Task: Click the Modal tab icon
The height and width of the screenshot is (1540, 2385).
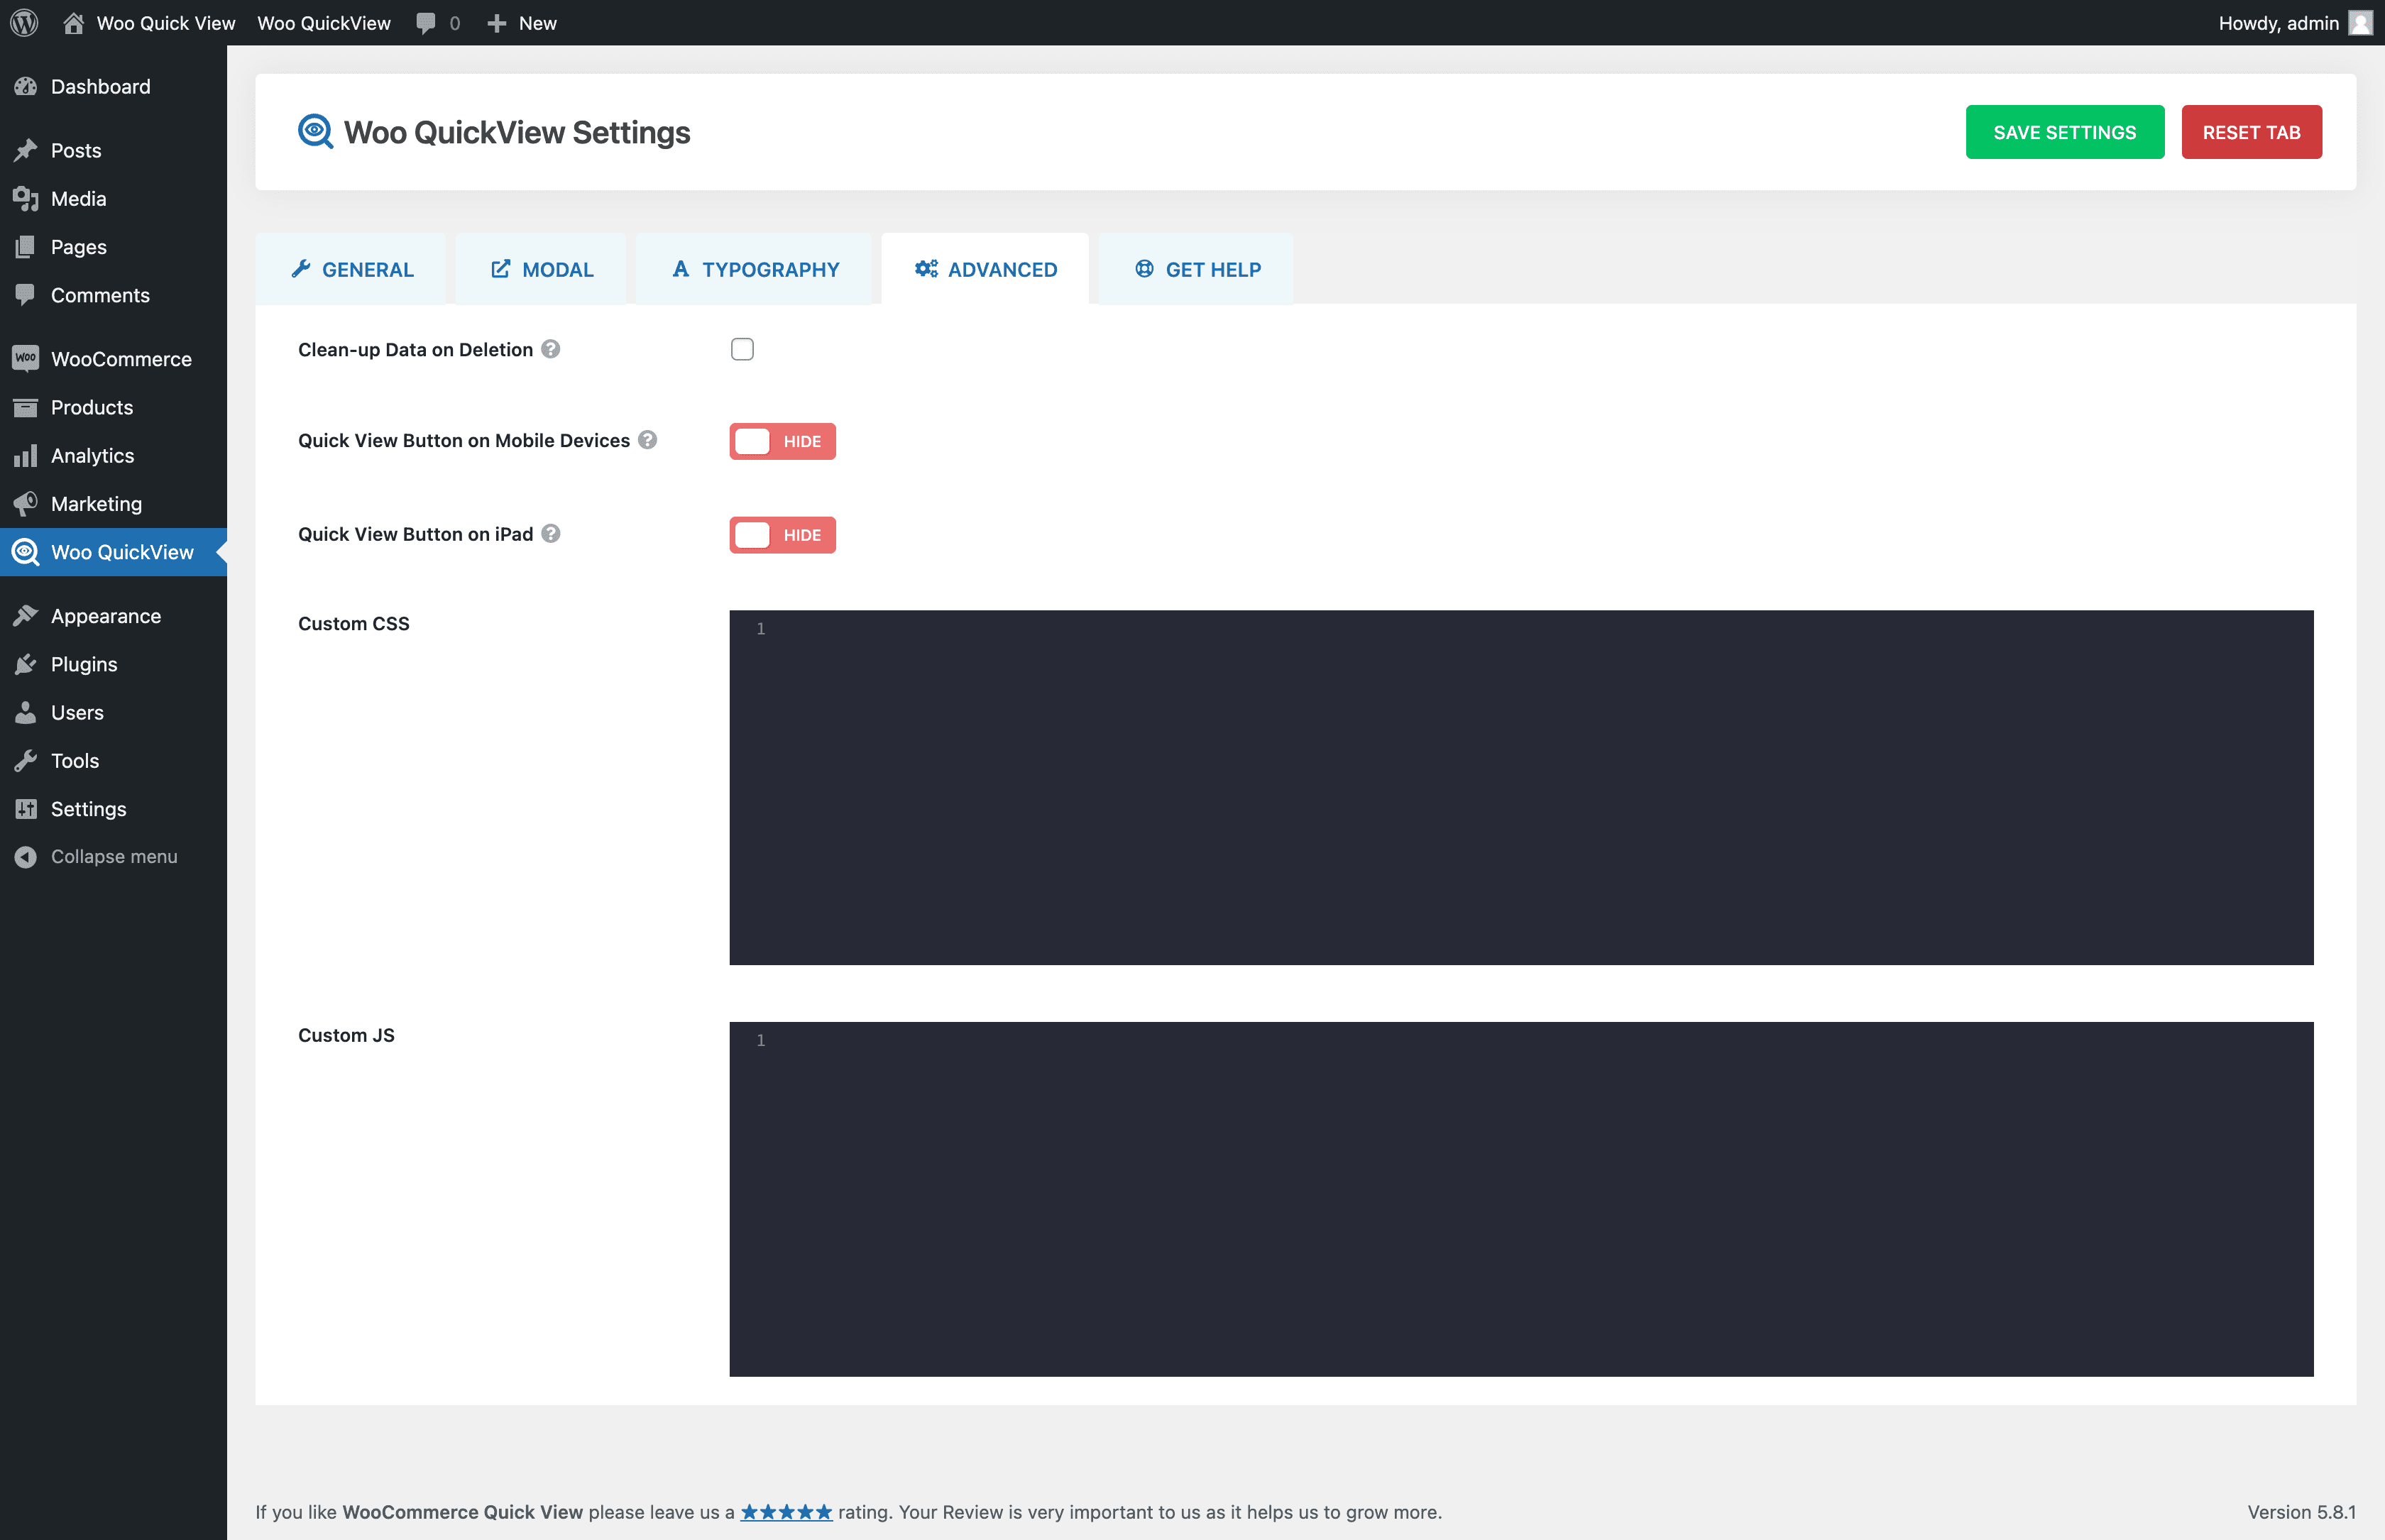Action: [x=500, y=268]
